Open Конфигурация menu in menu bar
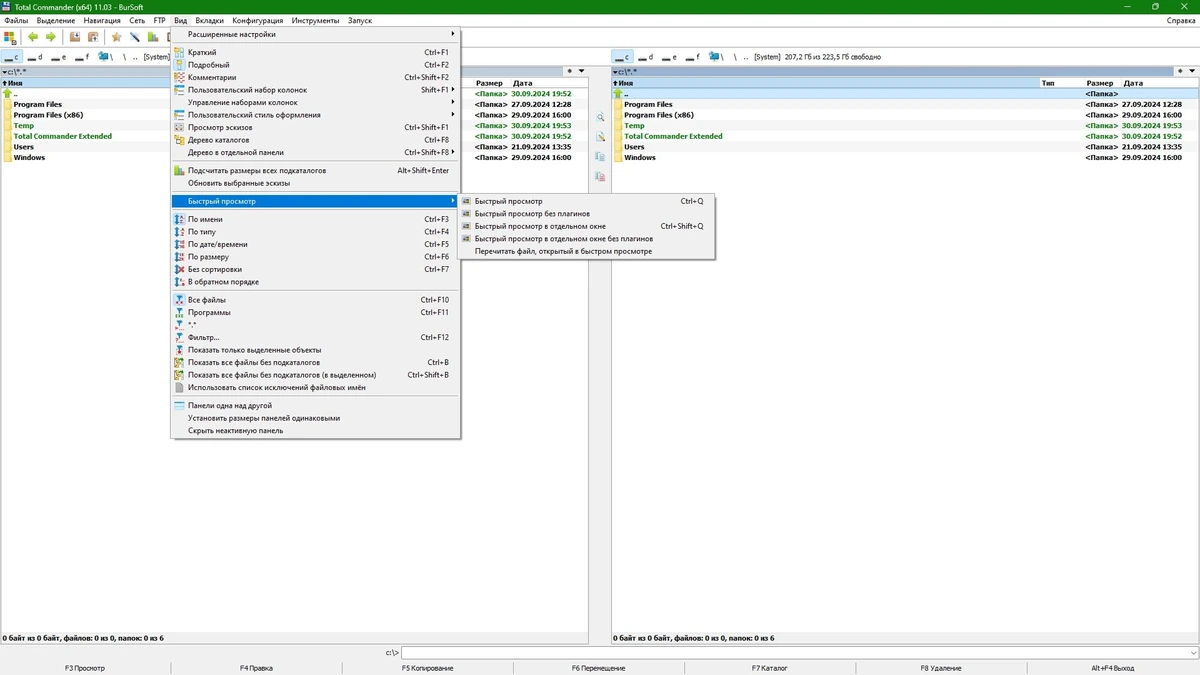1200x675 pixels. click(258, 20)
